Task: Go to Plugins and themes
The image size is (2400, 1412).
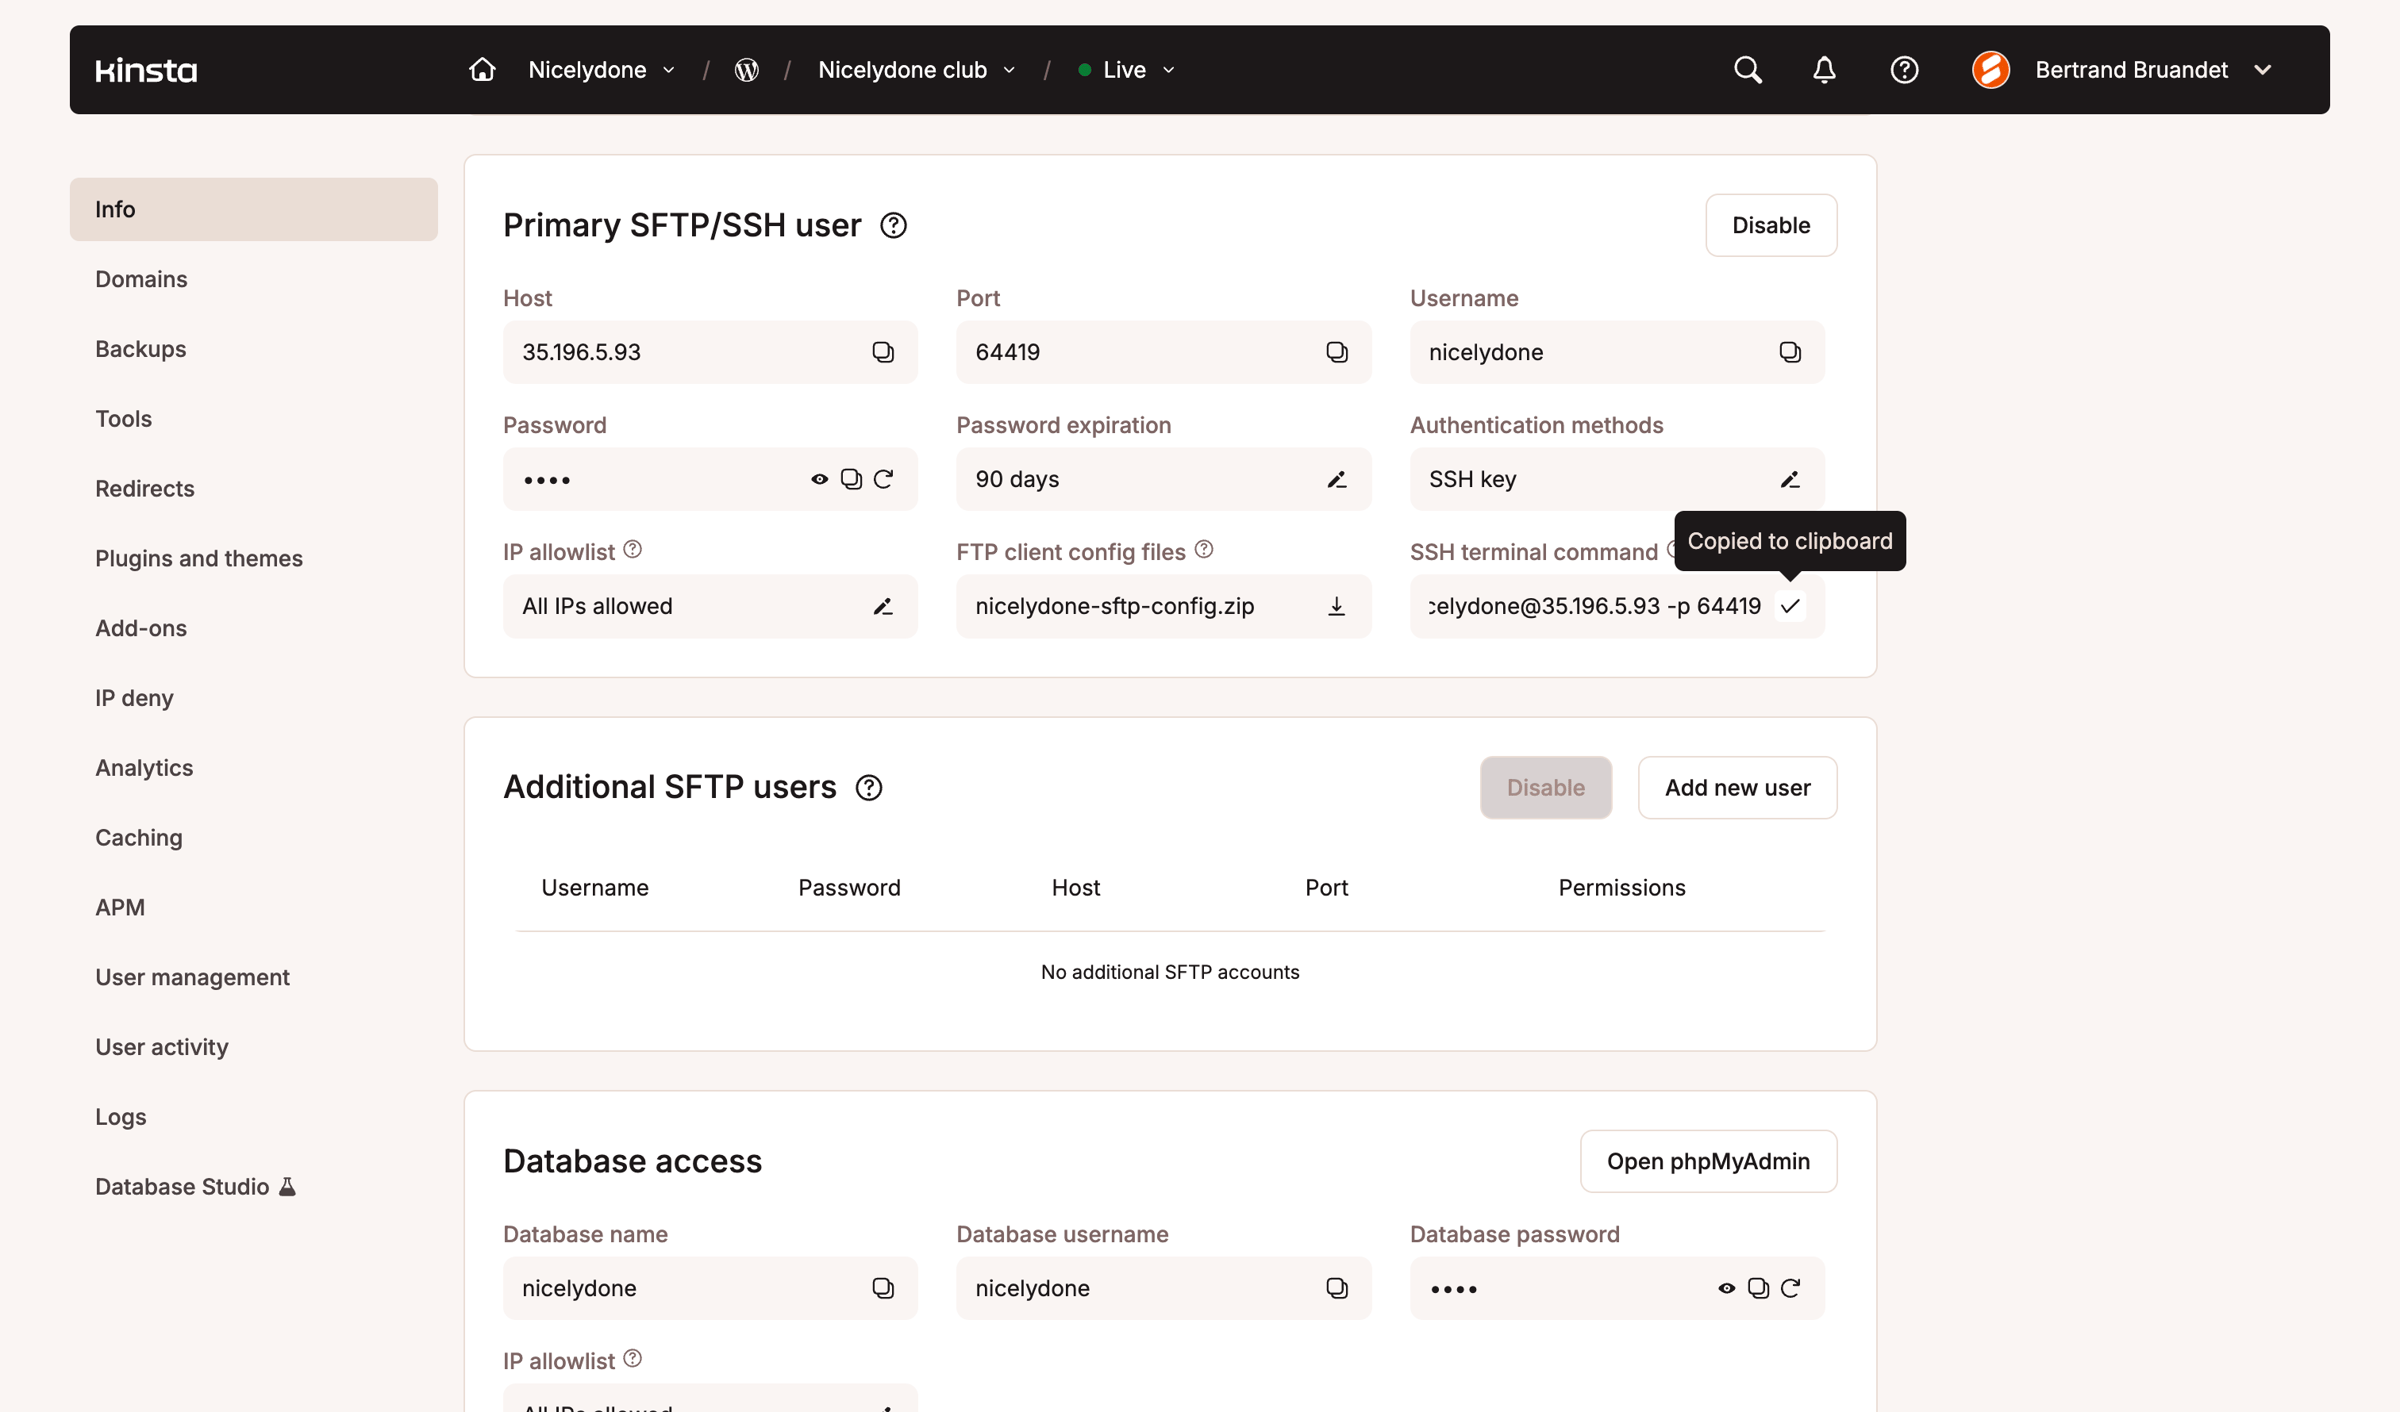Action: pyautogui.click(x=253, y=558)
